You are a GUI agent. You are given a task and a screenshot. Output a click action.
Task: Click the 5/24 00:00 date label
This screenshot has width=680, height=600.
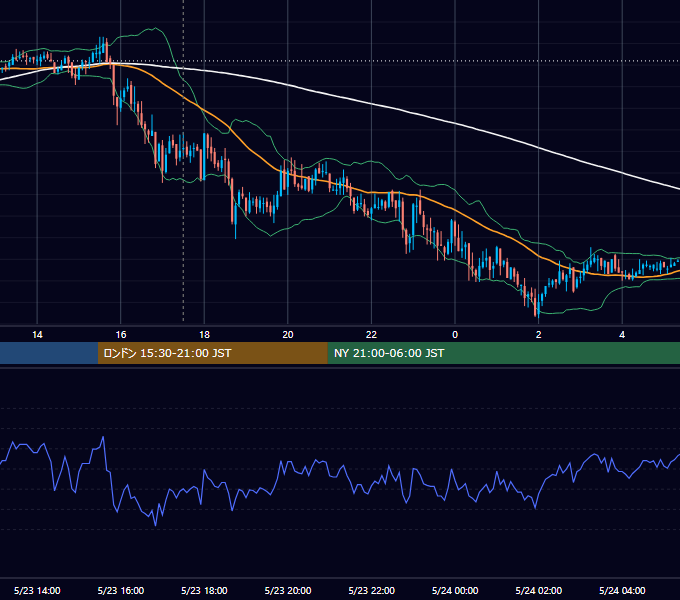(455, 590)
